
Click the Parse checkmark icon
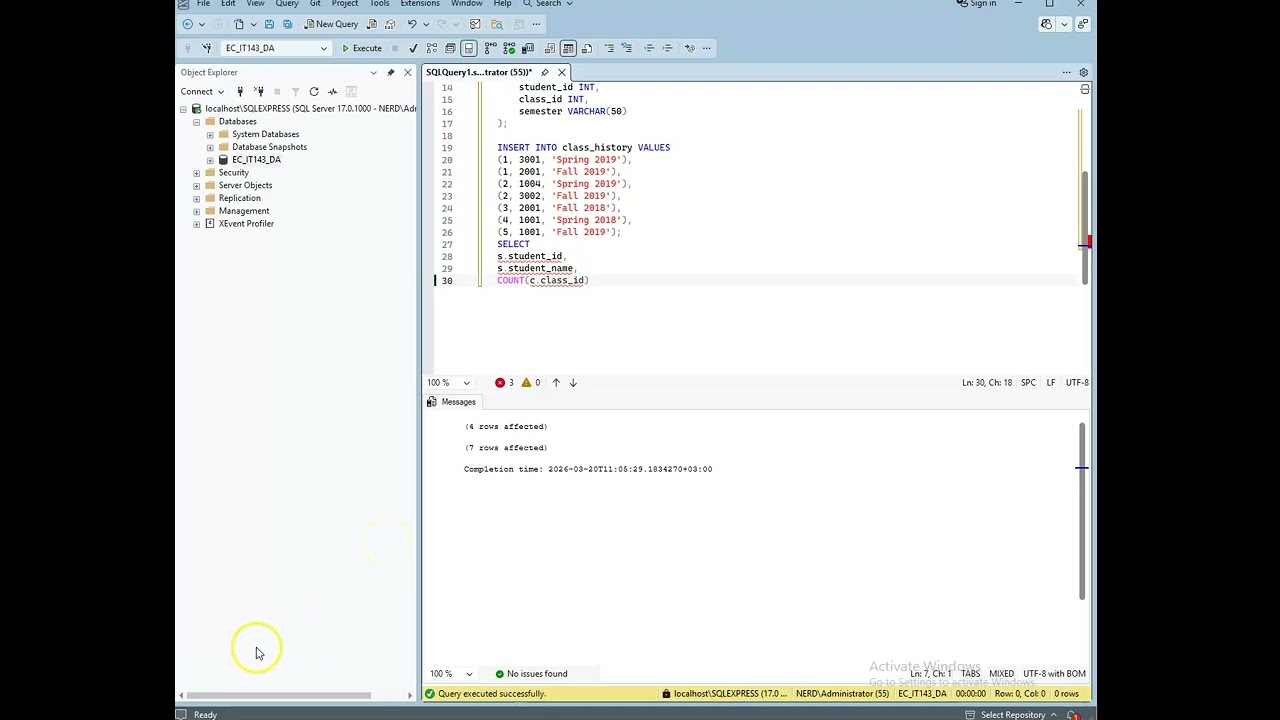(413, 48)
